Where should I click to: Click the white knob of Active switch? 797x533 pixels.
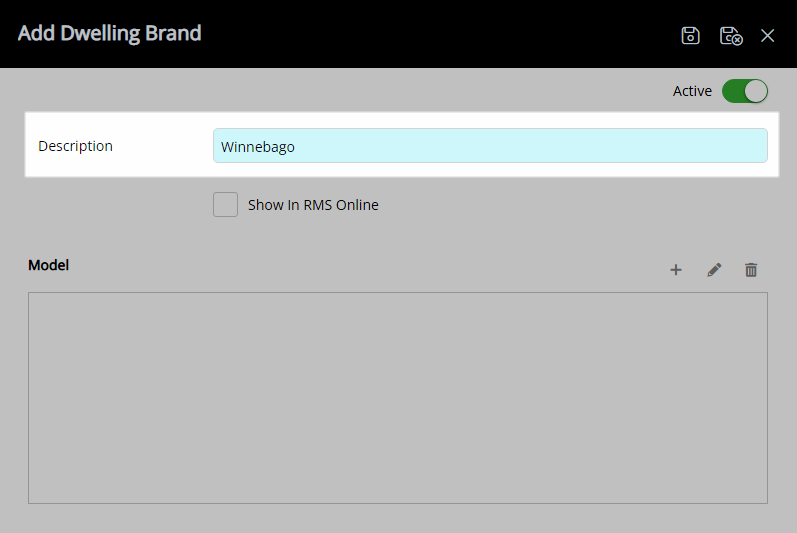[756, 91]
